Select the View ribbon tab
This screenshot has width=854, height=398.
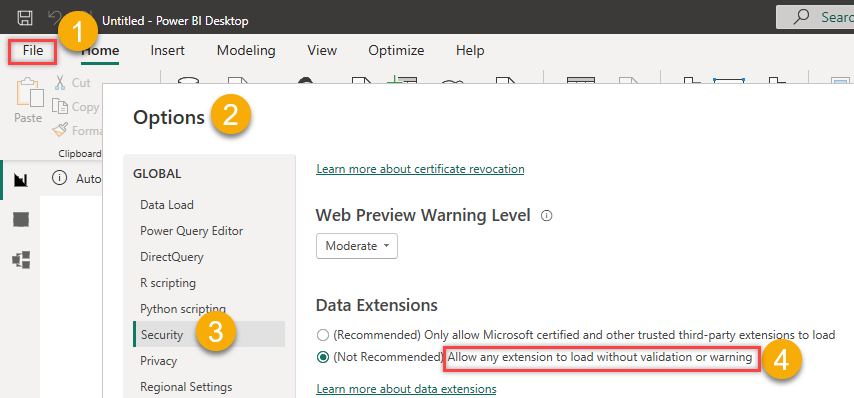[x=322, y=51]
